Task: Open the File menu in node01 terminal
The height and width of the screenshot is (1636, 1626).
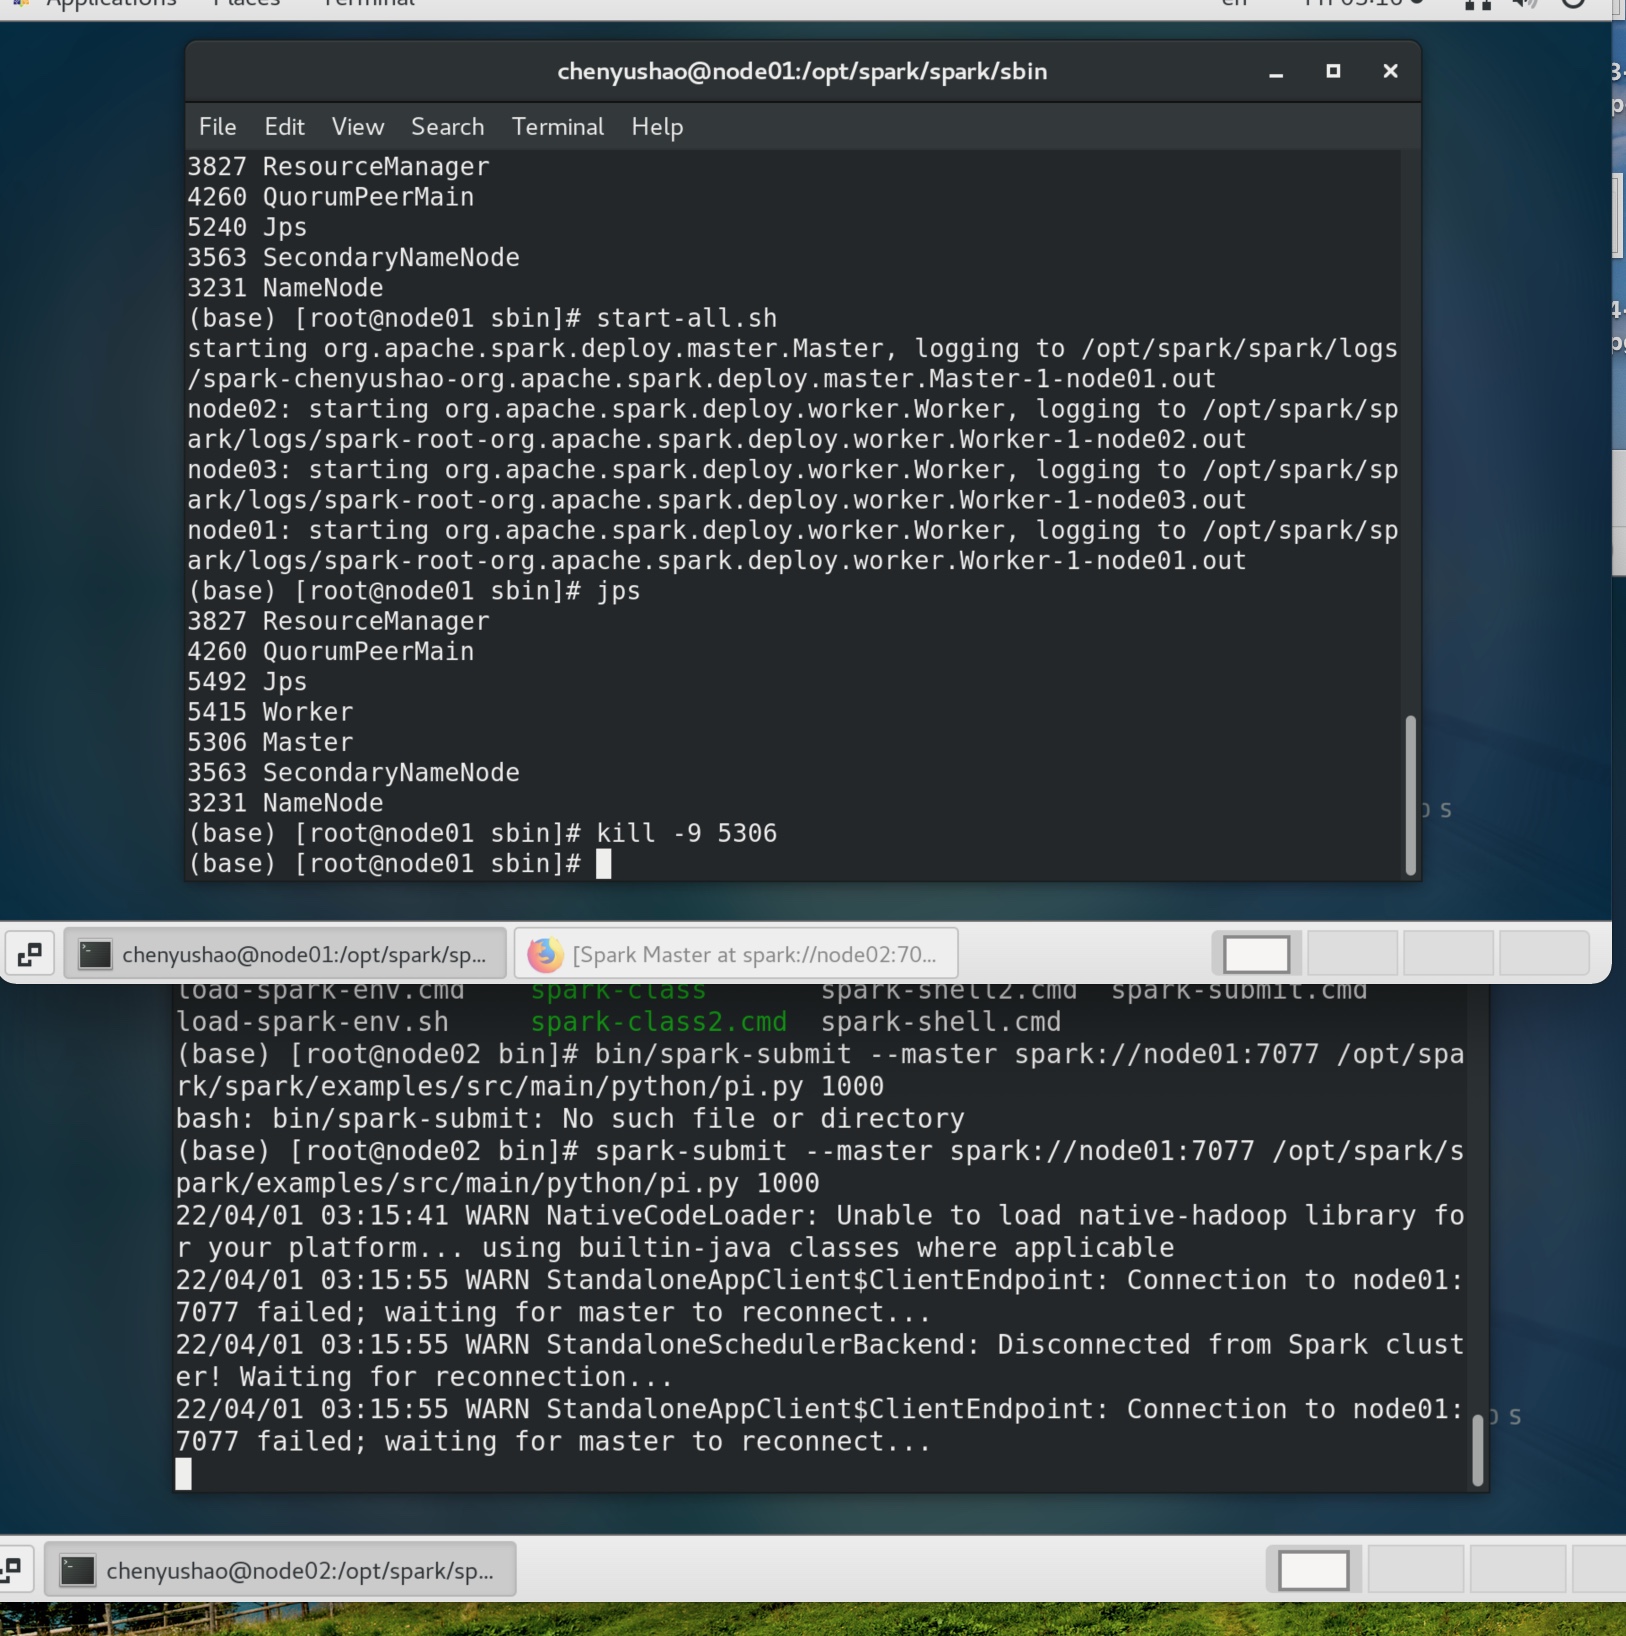Action: 217,127
